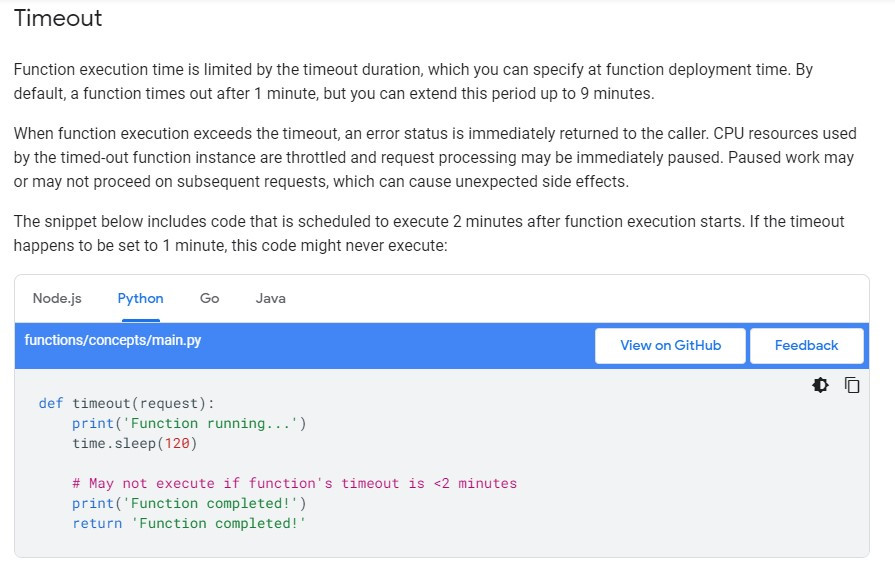The height and width of the screenshot is (565, 895).
Task: Send Feedback on the code sample
Action: point(806,345)
